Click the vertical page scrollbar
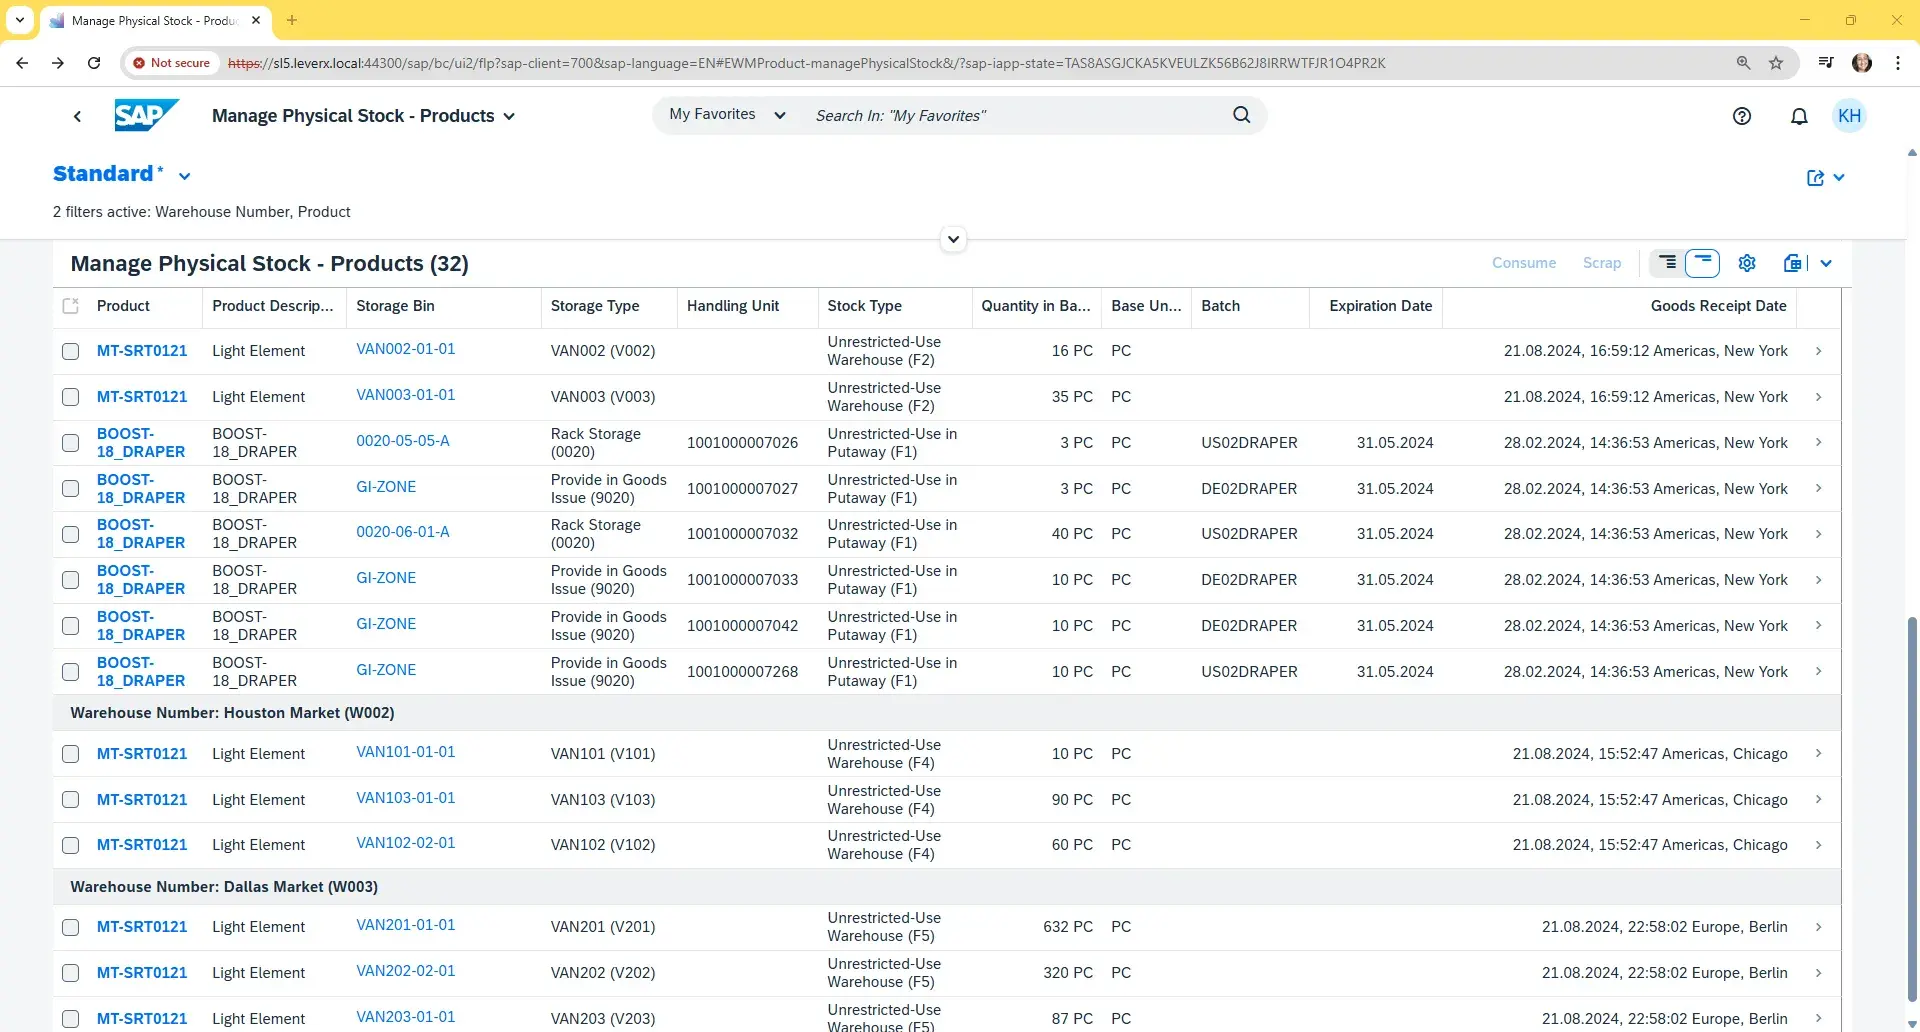Screen dimensions: 1920x1032 [x=1912, y=810]
